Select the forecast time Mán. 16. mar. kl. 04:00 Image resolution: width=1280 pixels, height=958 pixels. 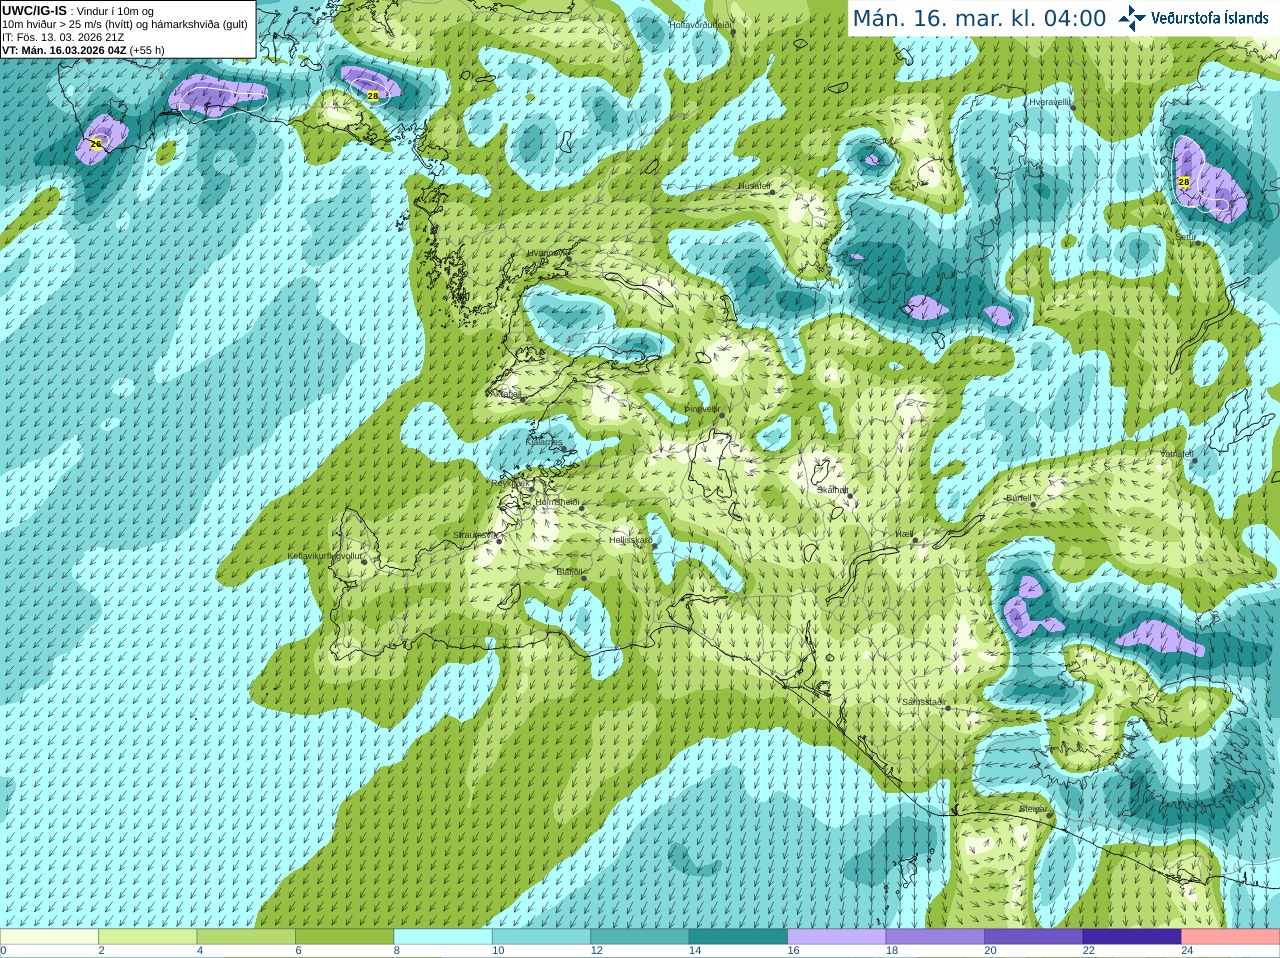pyautogui.click(x=979, y=18)
